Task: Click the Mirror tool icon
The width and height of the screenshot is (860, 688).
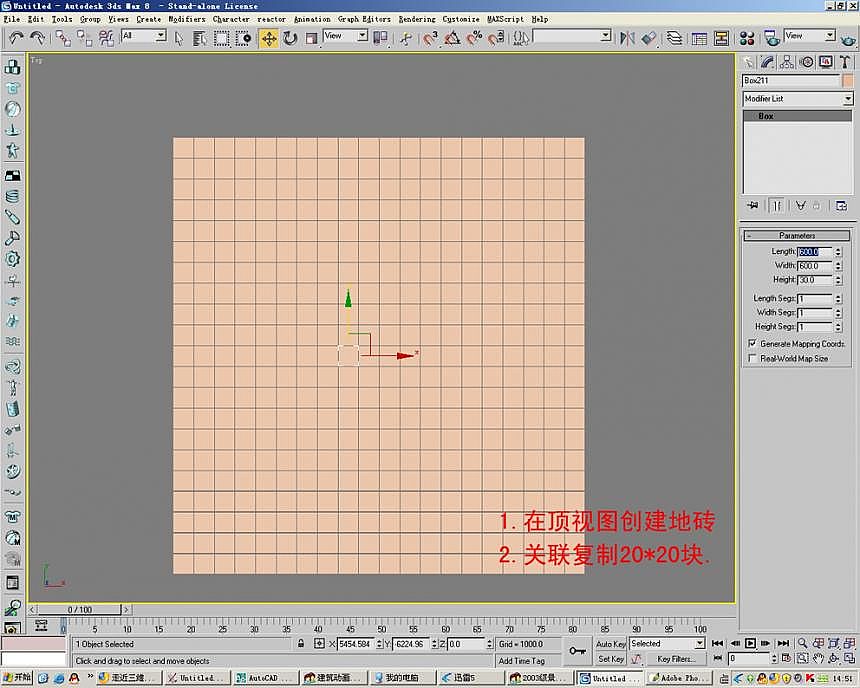Action: pos(627,38)
